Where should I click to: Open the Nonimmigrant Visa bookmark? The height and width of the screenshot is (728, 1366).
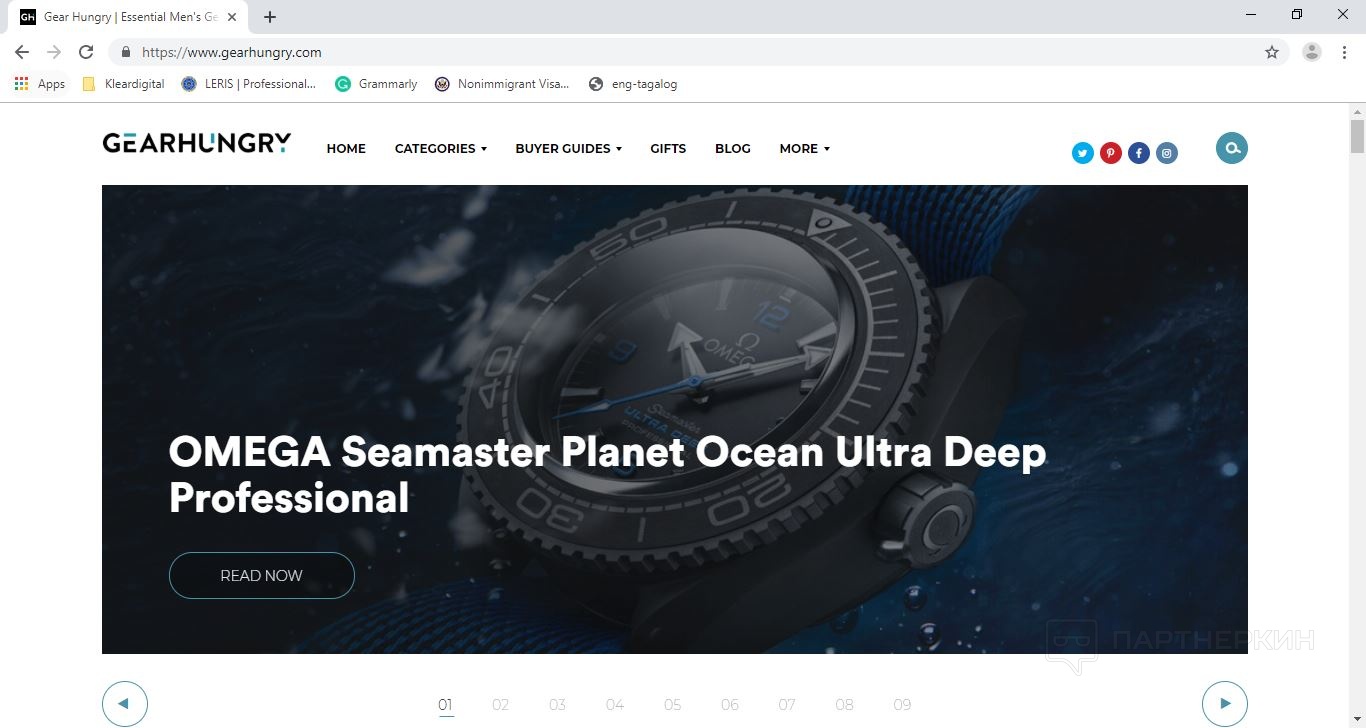coord(502,84)
